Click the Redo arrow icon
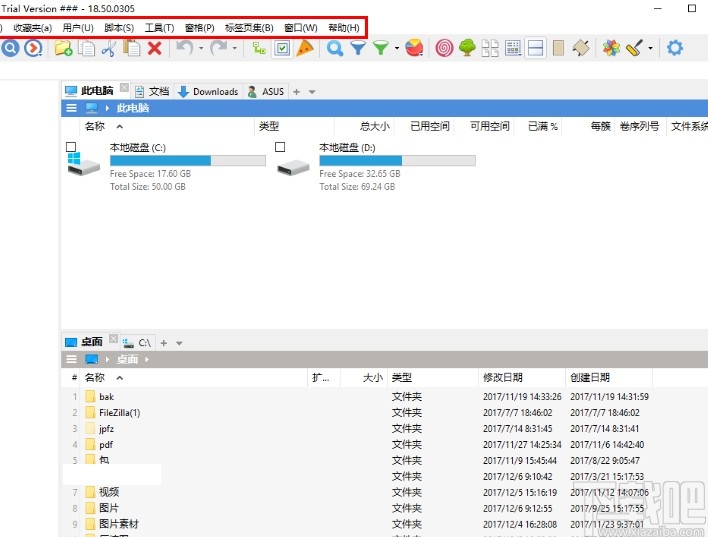Image resolution: width=708 pixels, height=537 pixels. pyautogui.click(x=219, y=47)
